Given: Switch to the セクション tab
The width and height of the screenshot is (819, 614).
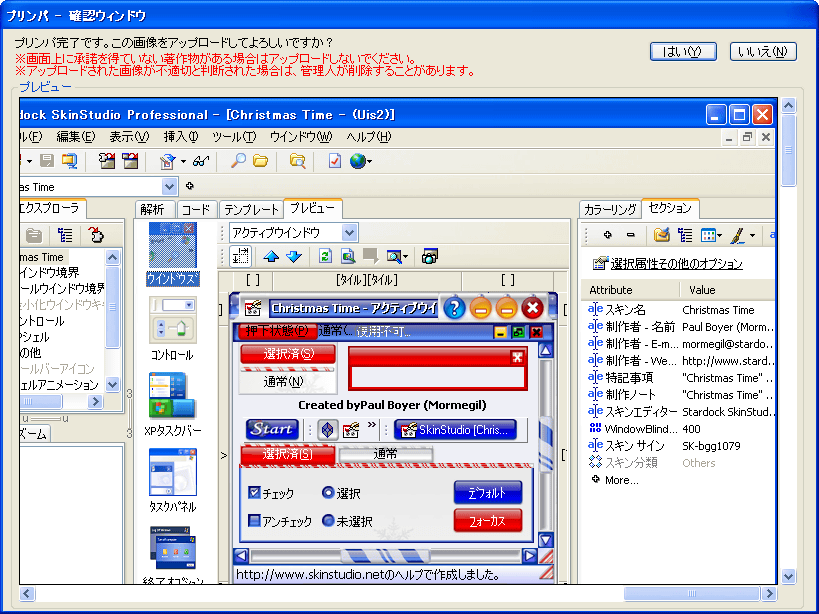Looking at the screenshot, I should (670, 208).
